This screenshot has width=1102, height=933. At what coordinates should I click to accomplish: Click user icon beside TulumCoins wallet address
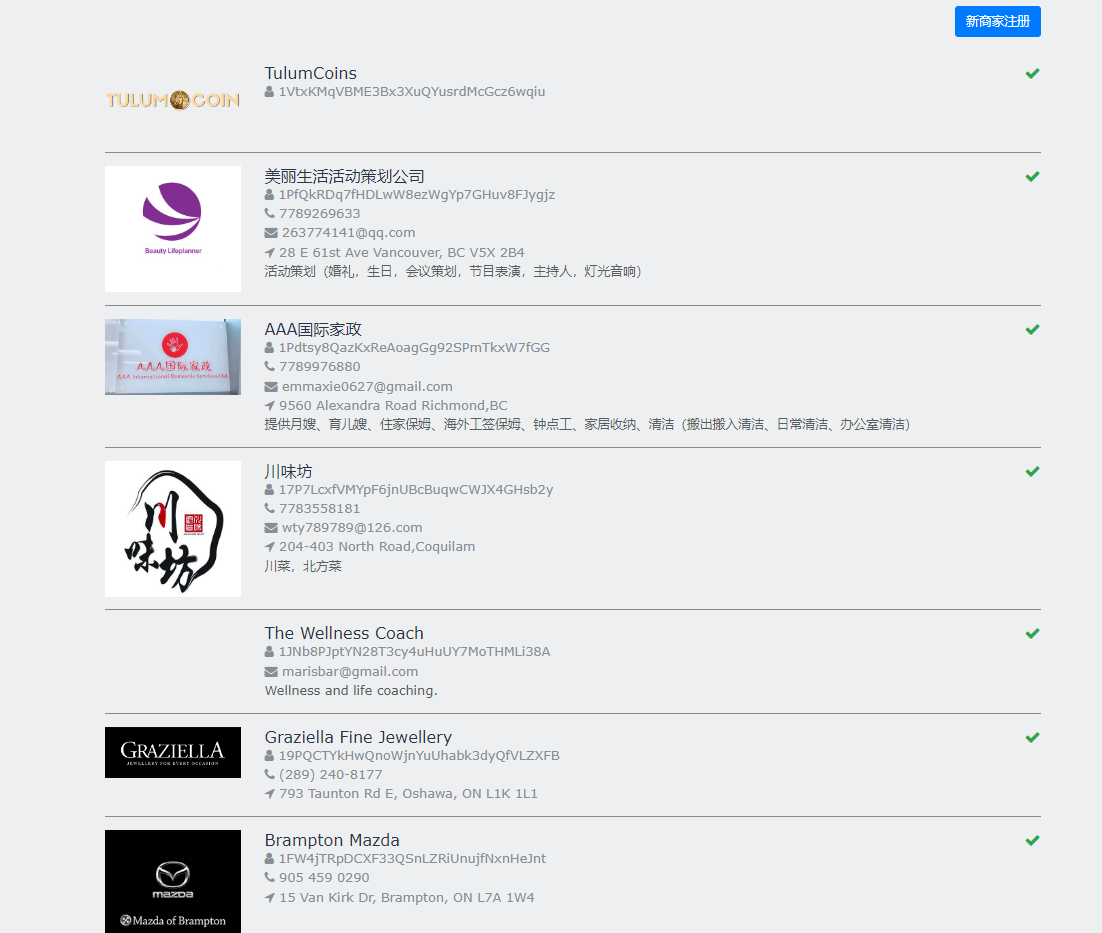coord(269,92)
